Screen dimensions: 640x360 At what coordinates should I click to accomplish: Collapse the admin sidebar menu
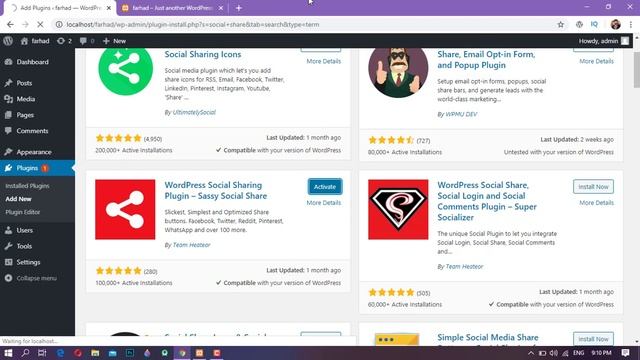click(31, 278)
